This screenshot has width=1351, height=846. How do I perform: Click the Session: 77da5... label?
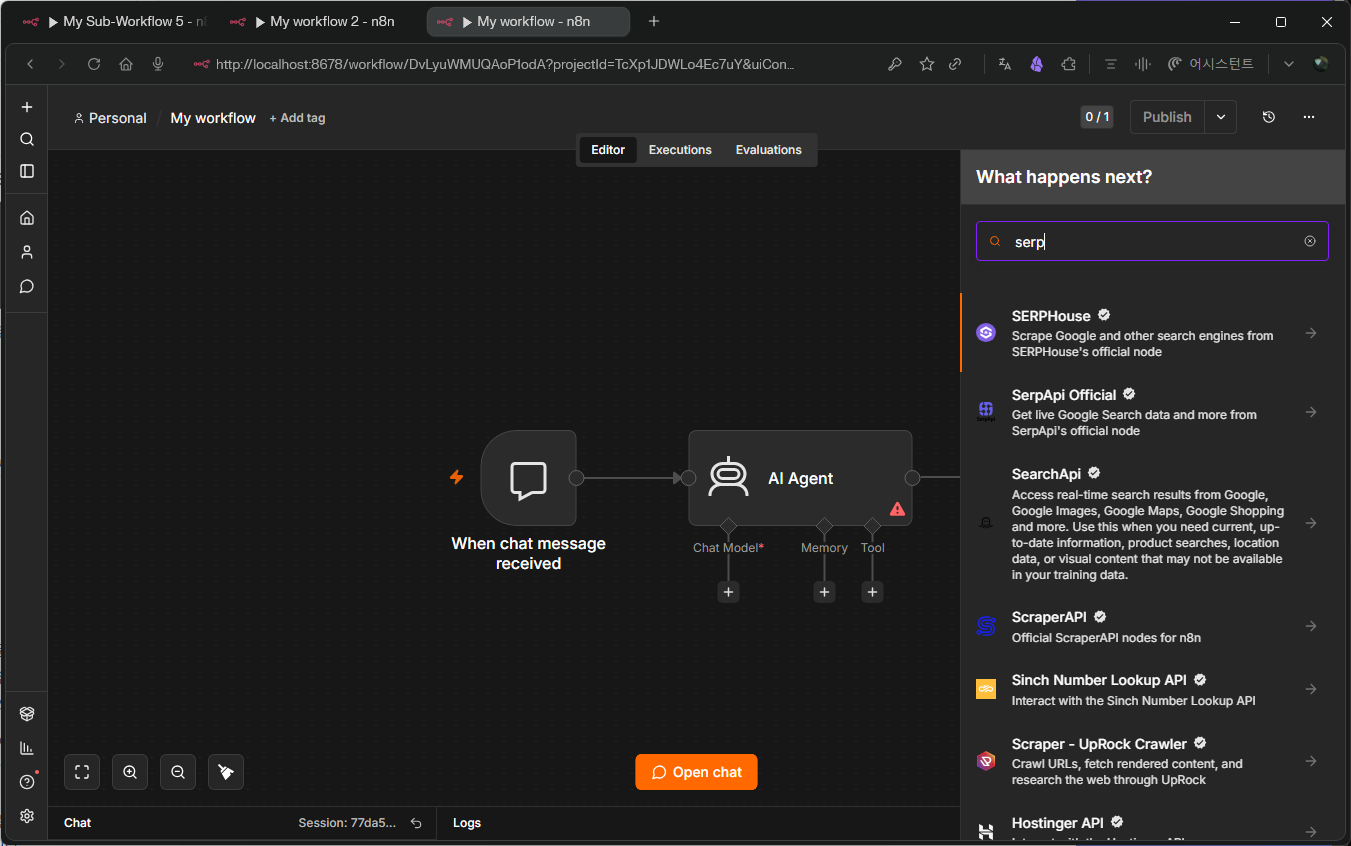[x=347, y=823]
